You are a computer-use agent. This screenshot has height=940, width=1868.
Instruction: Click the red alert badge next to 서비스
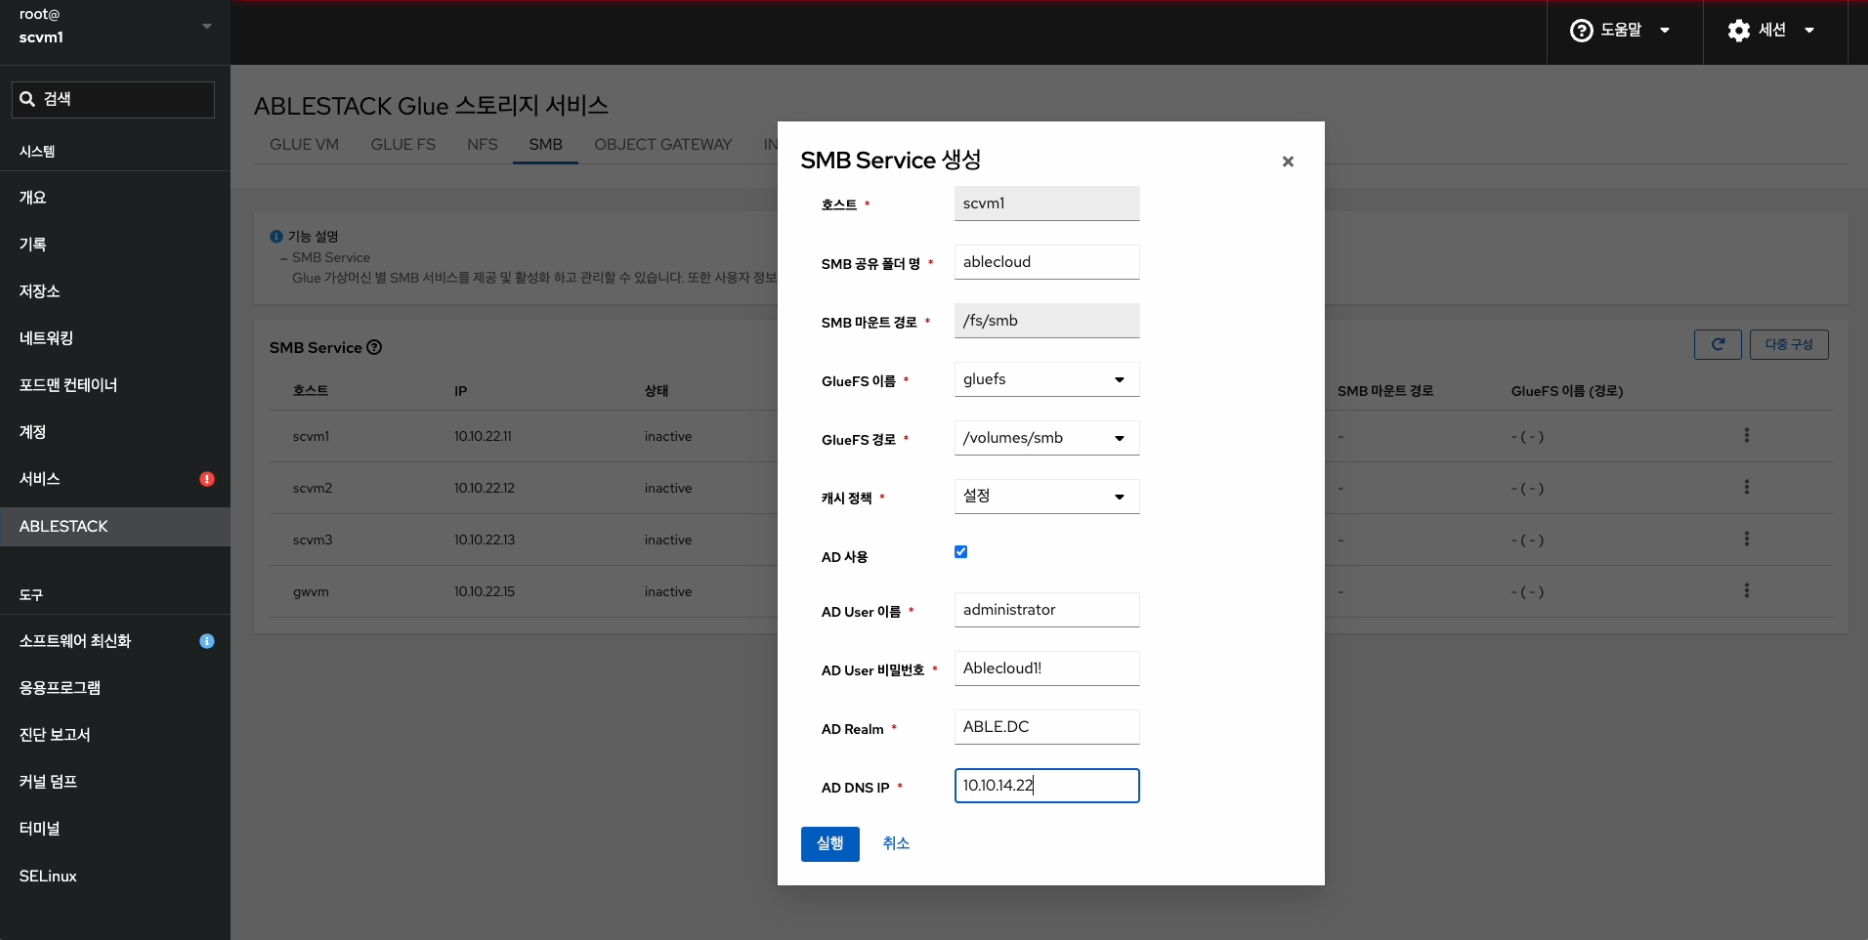[x=207, y=479]
